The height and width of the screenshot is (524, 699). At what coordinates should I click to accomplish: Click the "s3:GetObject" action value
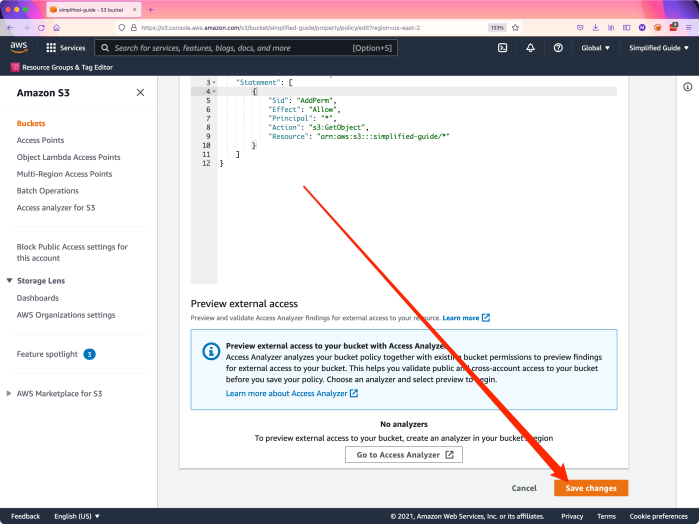pyautogui.click(x=337, y=128)
